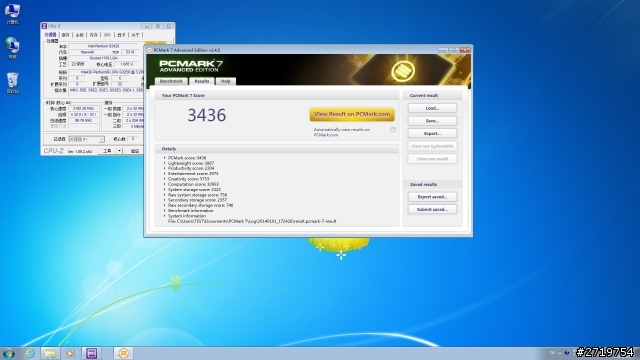Select the first (processor) tab in CPU-Z
This screenshot has height=360, width=640.
tap(51, 35)
